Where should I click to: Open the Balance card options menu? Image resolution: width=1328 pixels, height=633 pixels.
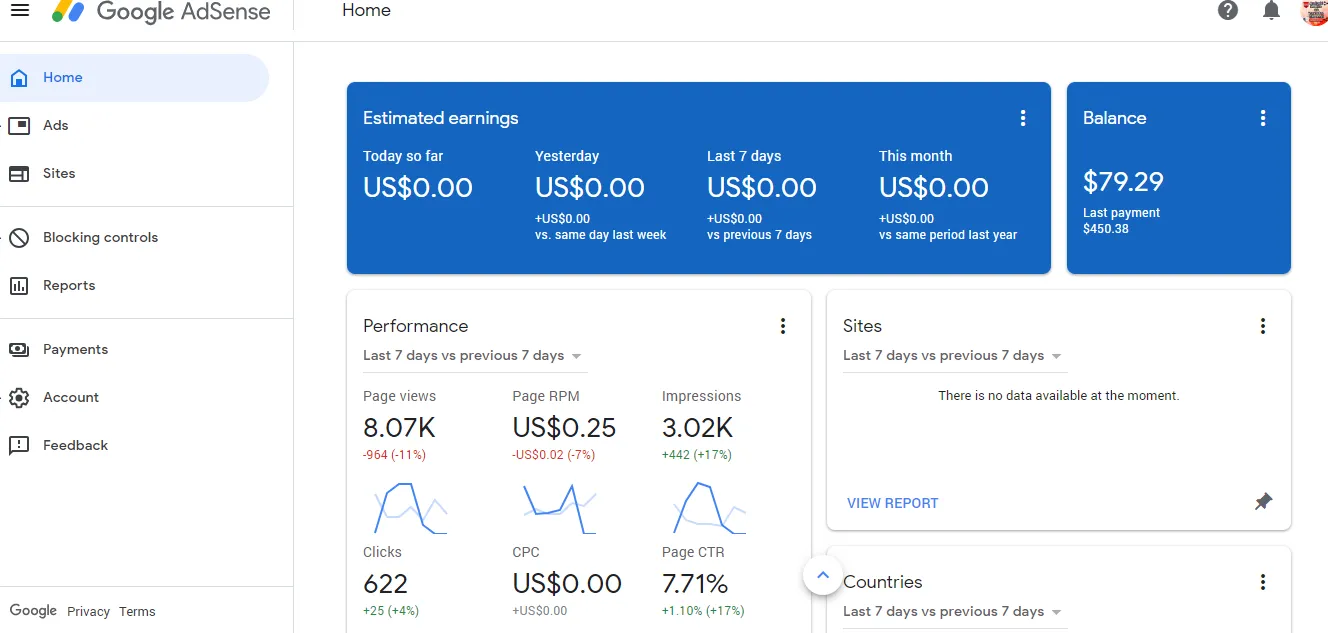1263,117
